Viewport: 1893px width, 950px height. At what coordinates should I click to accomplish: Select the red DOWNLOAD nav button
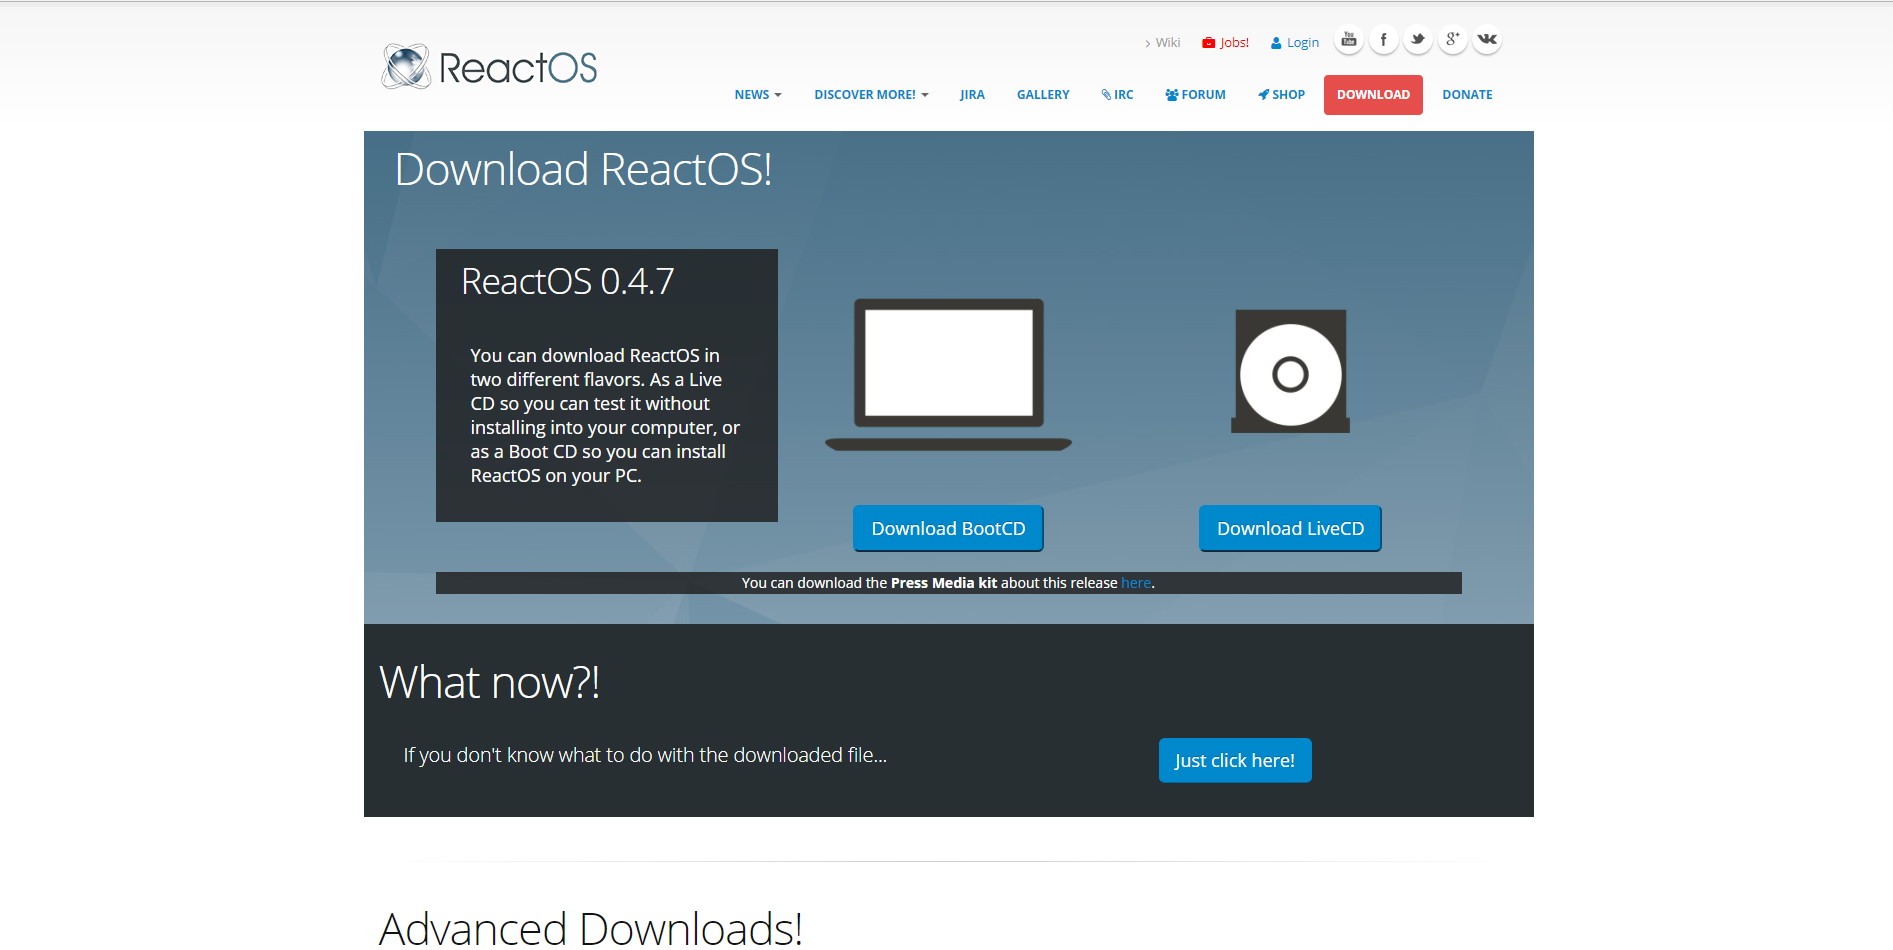[x=1373, y=95]
